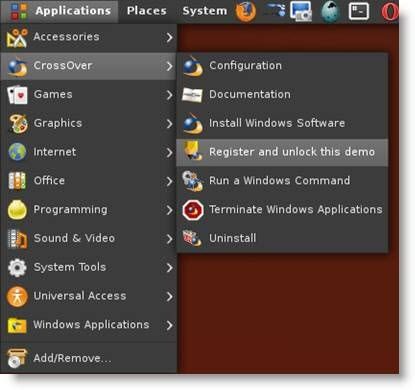Open the Windows Applications category

pyautogui.click(x=88, y=325)
